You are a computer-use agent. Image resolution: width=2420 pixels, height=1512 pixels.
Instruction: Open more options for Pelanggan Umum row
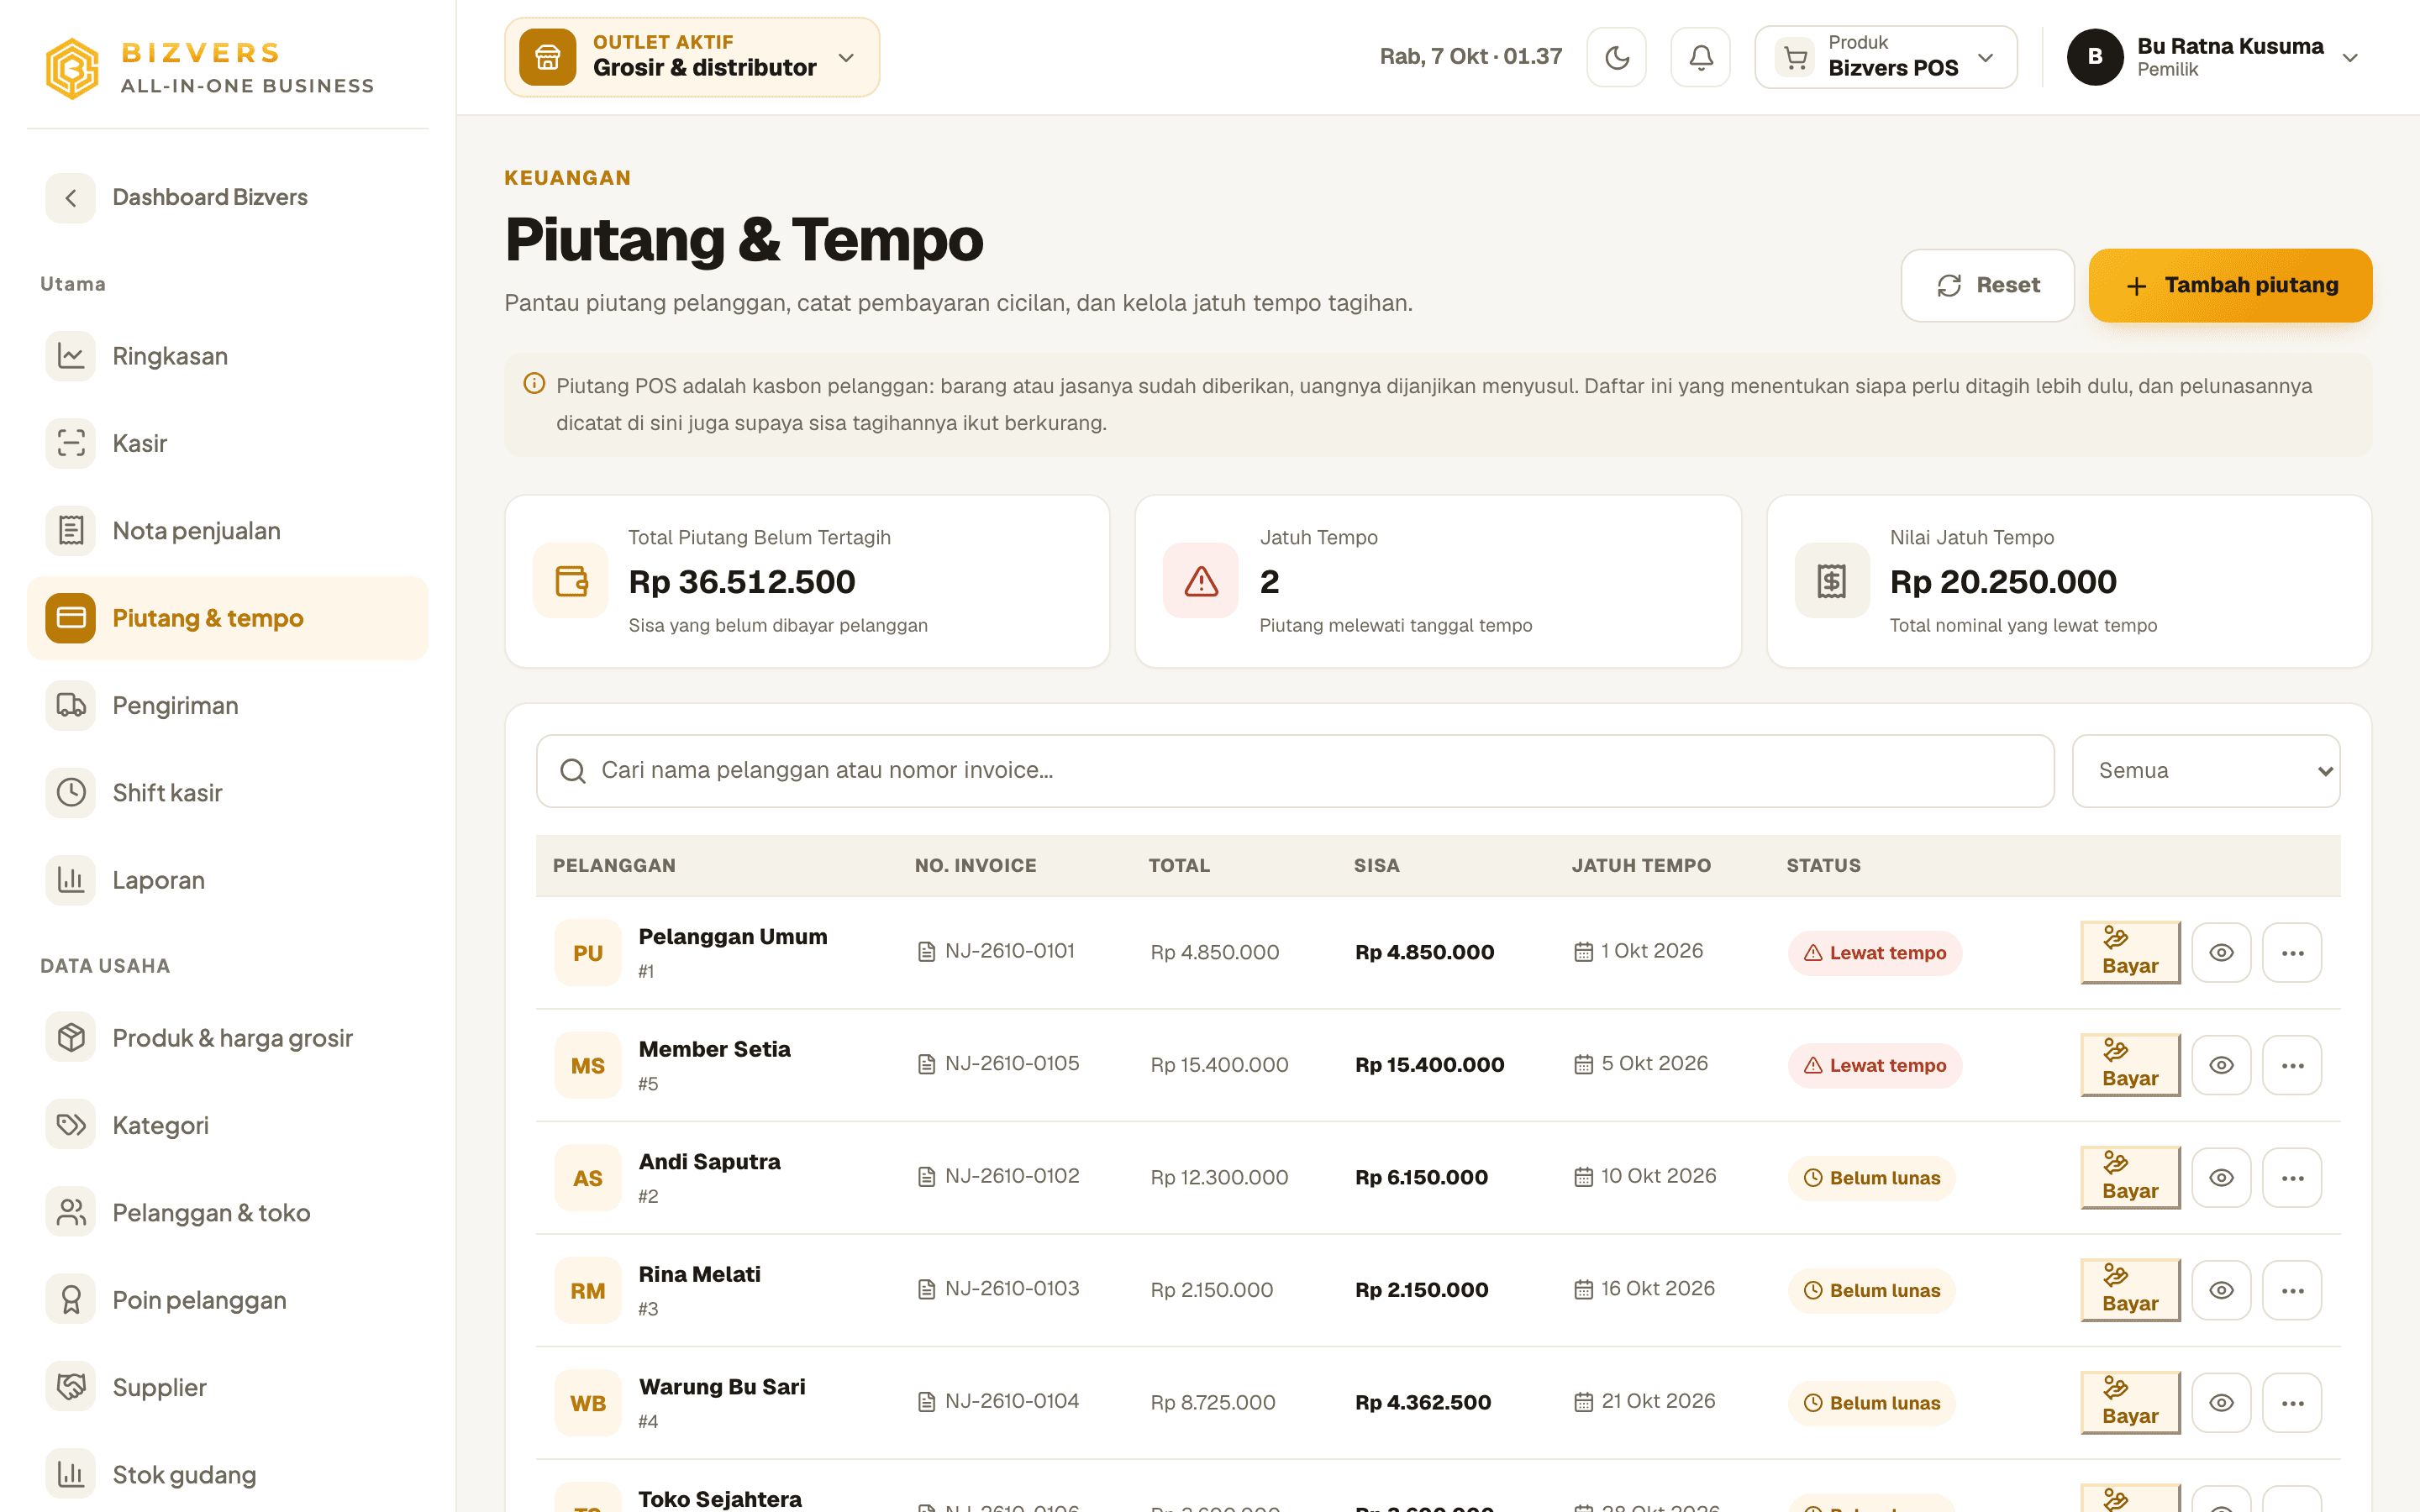coord(2292,952)
